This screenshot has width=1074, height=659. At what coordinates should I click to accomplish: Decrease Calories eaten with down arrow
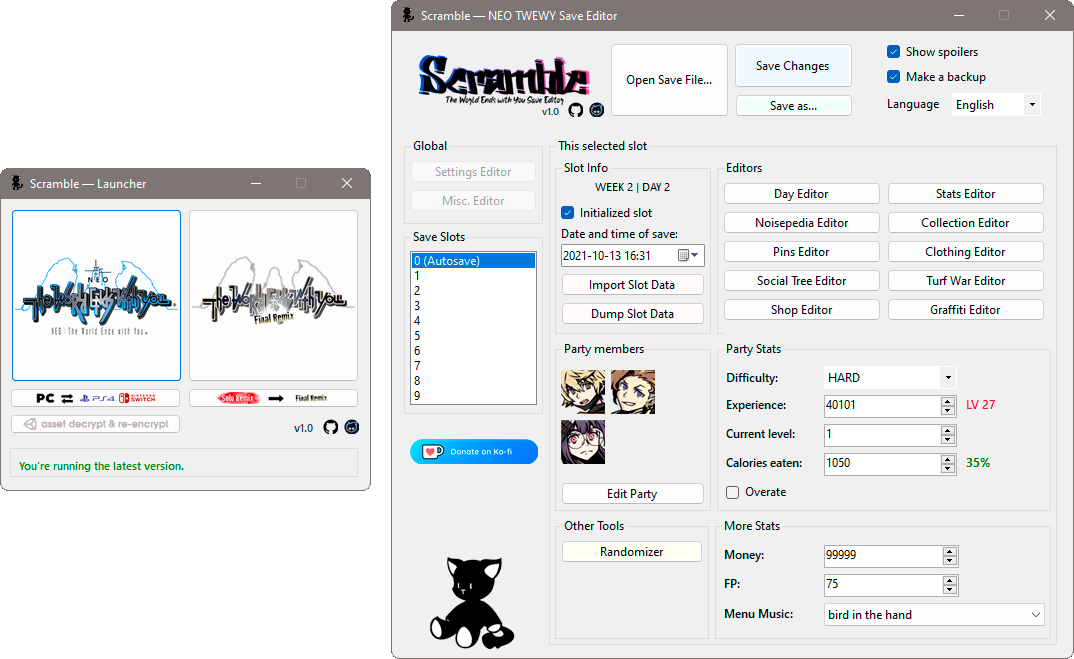tap(948, 469)
